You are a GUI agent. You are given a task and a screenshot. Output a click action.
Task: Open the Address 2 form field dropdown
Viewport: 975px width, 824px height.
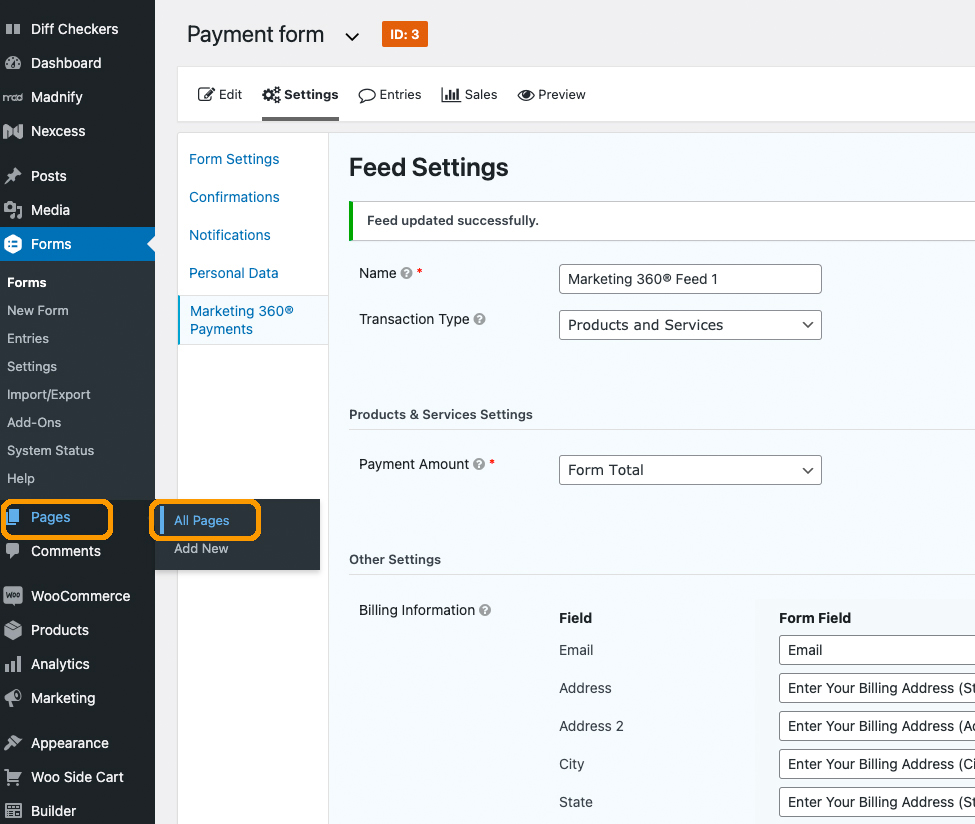[877, 726]
